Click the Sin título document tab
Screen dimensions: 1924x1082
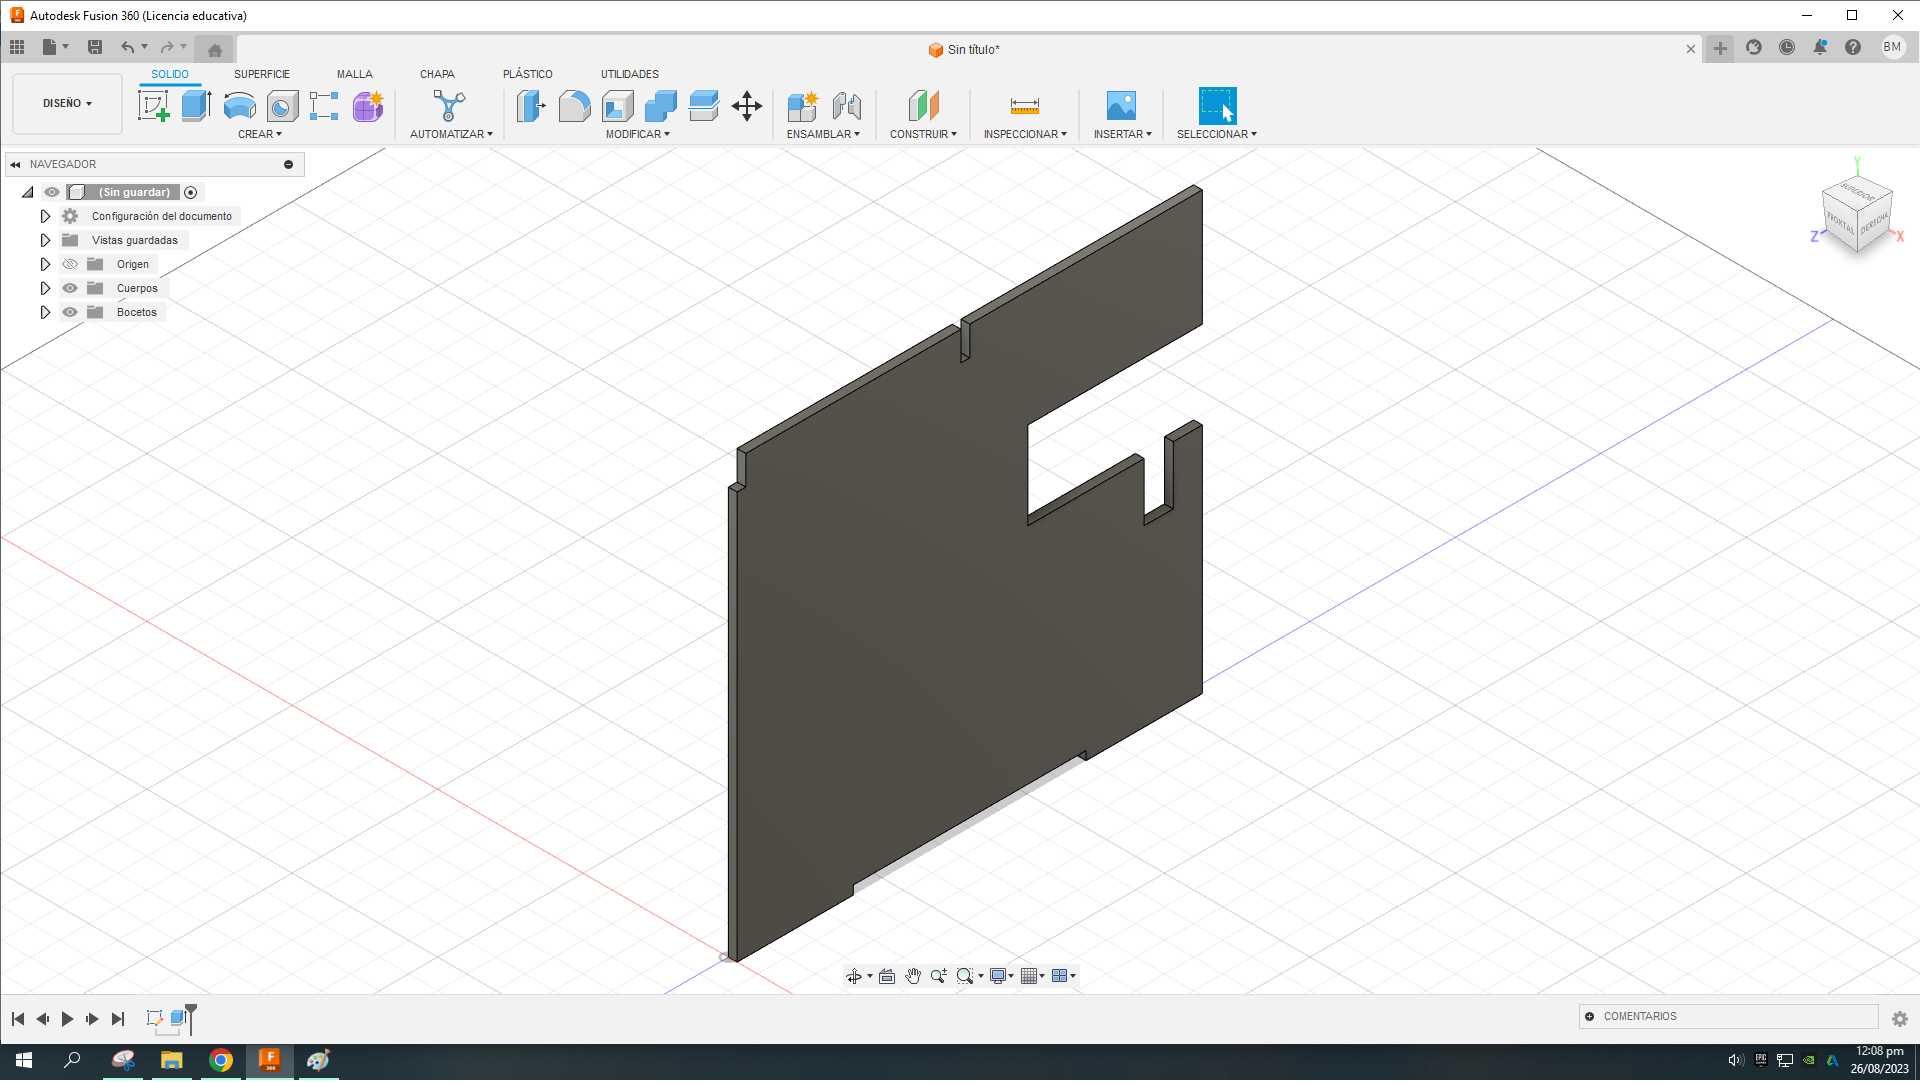[x=965, y=50]
